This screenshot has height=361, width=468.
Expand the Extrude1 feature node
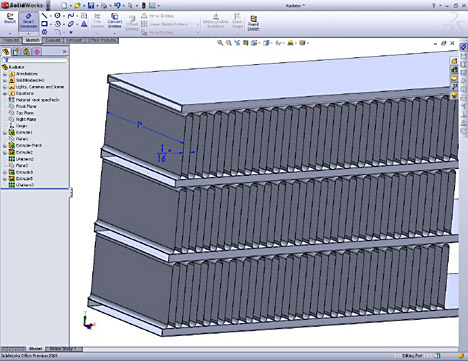point(5,132)
